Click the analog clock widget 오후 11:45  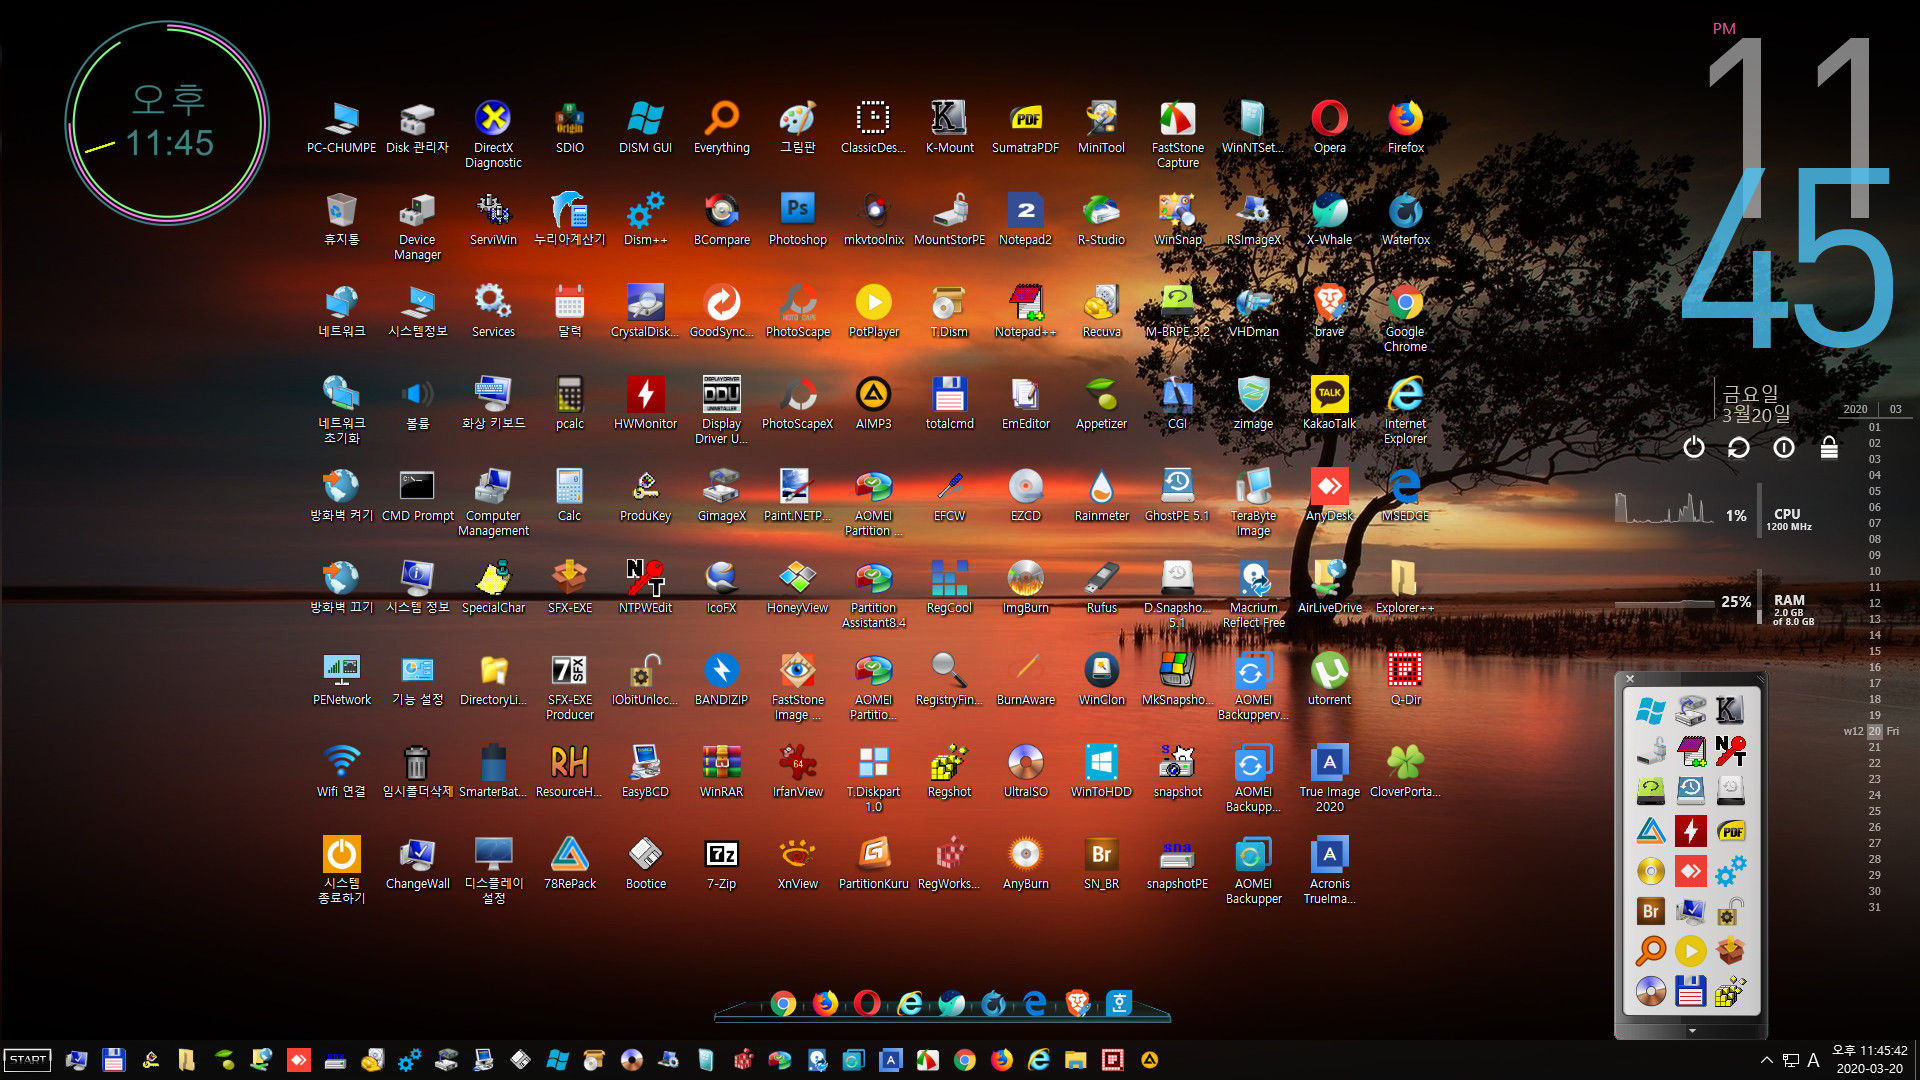167,123
